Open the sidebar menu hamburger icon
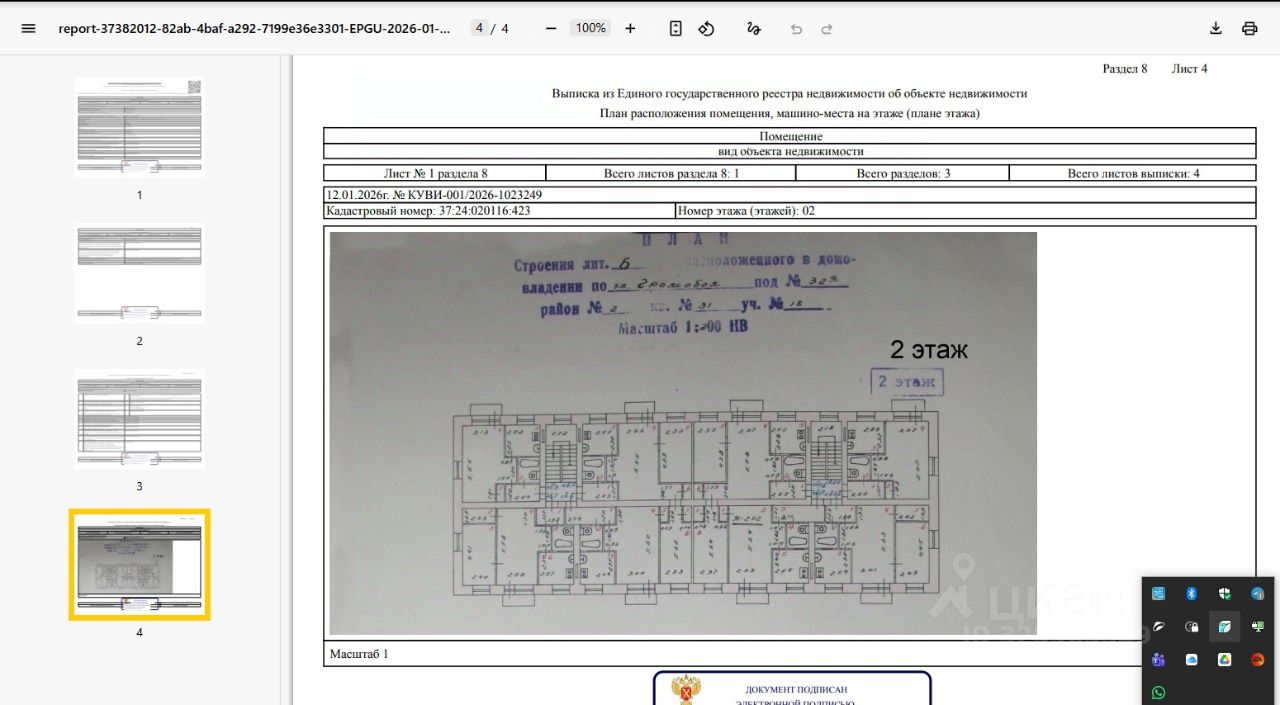This screenshot has height=705, width=1280. pos(28,28)
